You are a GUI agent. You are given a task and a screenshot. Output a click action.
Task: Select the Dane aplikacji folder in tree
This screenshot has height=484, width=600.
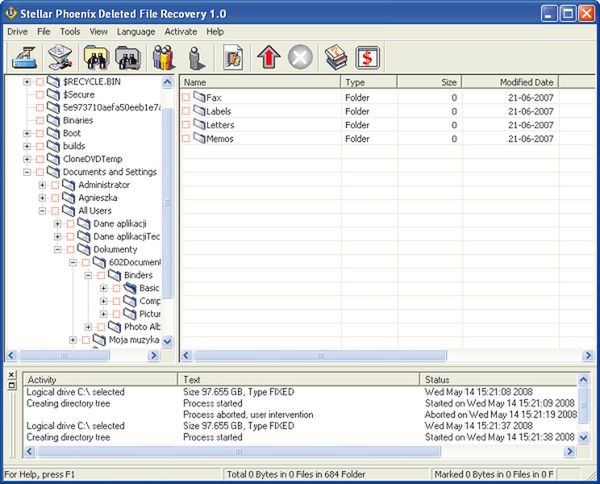tap(120, 224)
